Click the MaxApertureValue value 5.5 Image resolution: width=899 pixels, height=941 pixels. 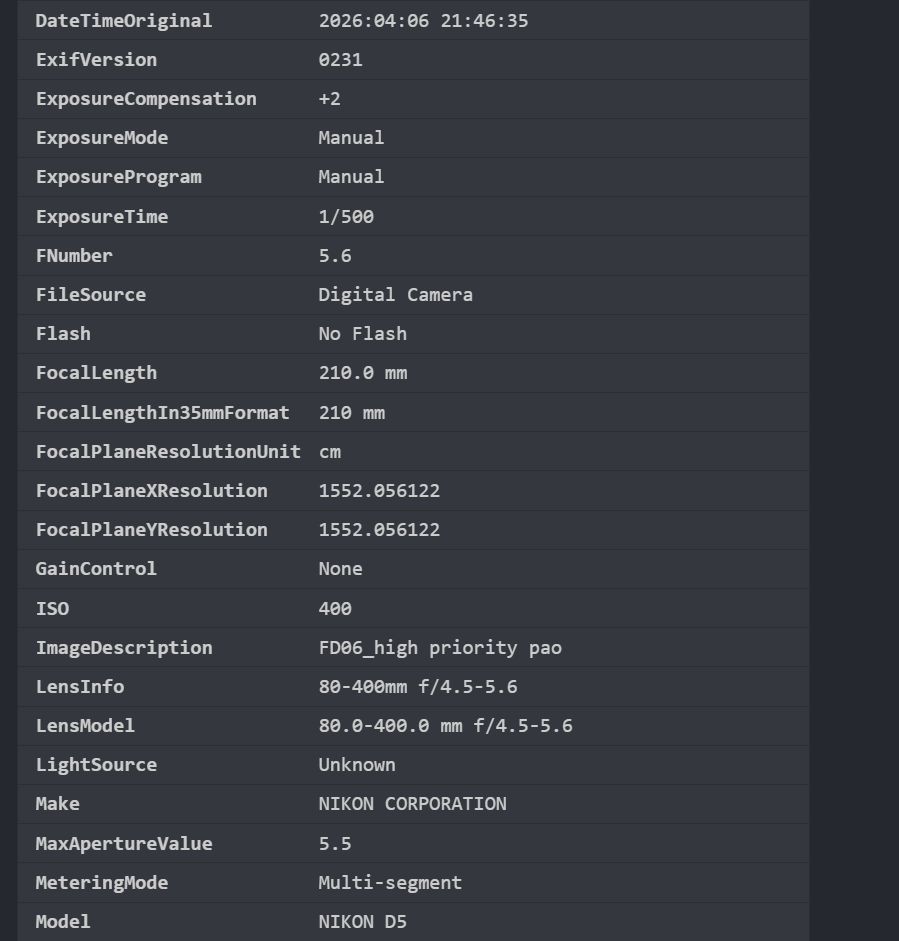pyautogui.click(x=335, y=844)
